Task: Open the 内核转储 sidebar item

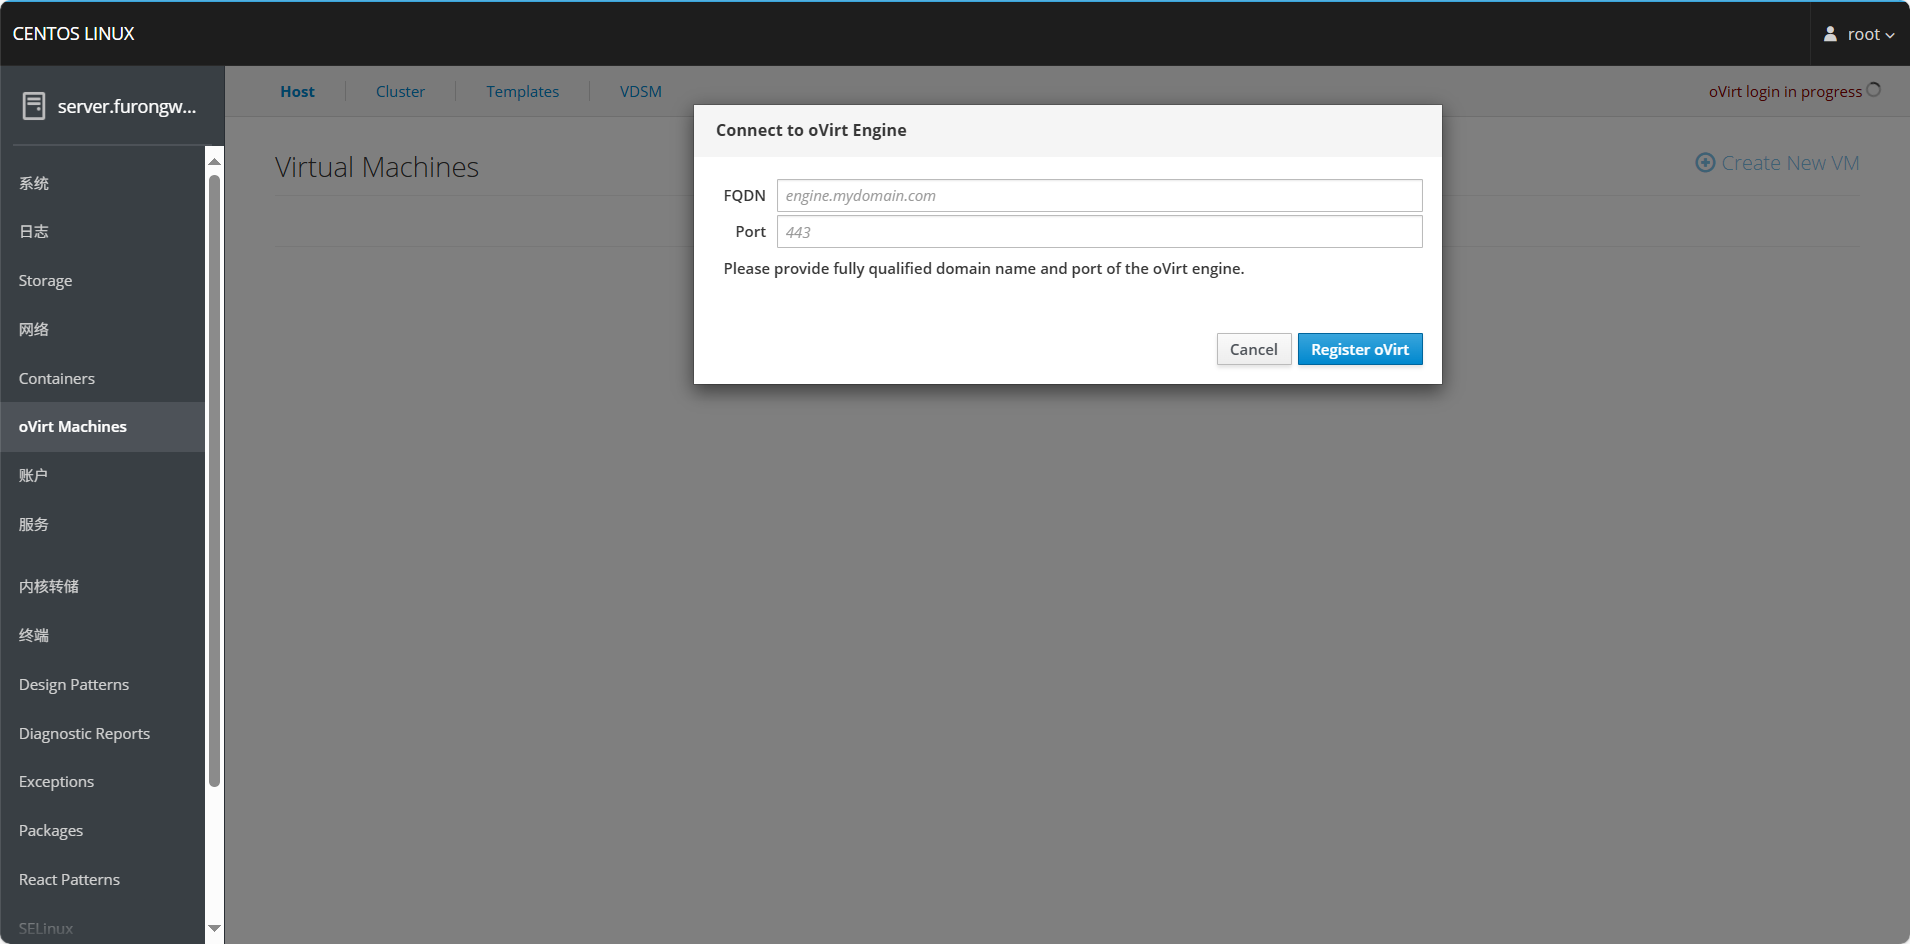Action: click(102, 586)
